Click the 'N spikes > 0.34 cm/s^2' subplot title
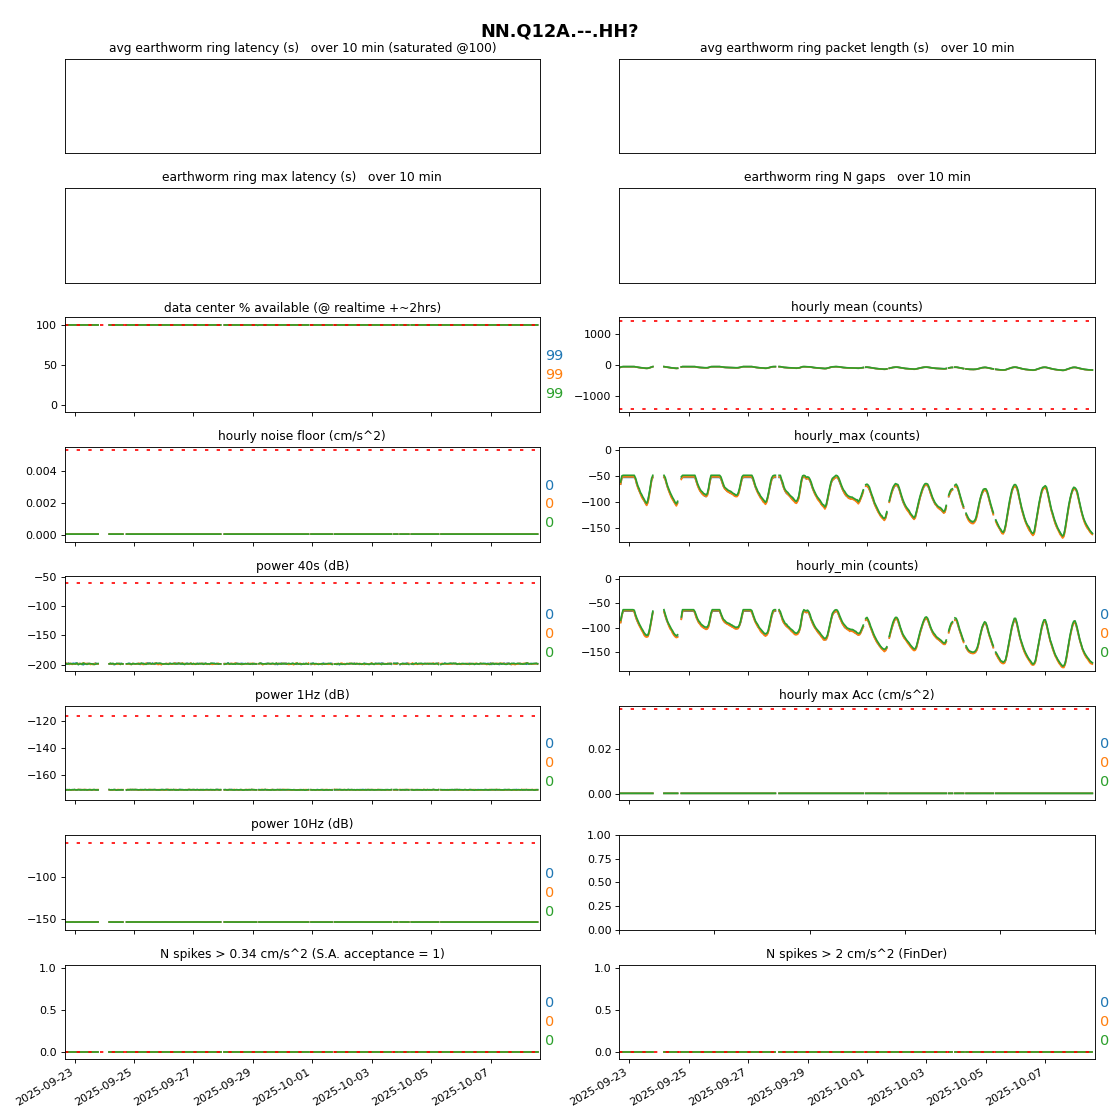This screenshot has width=1120, height=1120. coord(302,954)
